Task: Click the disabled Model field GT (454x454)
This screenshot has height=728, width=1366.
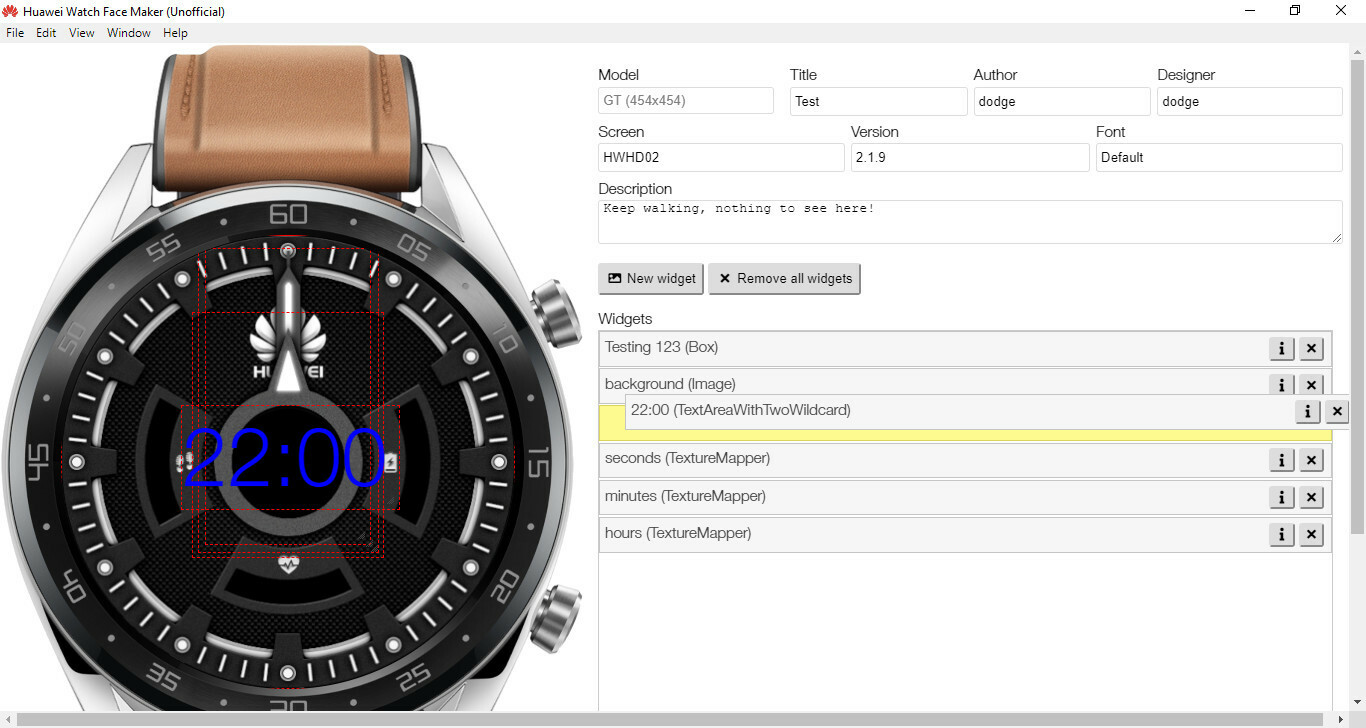Action: [x=686, y=101]
